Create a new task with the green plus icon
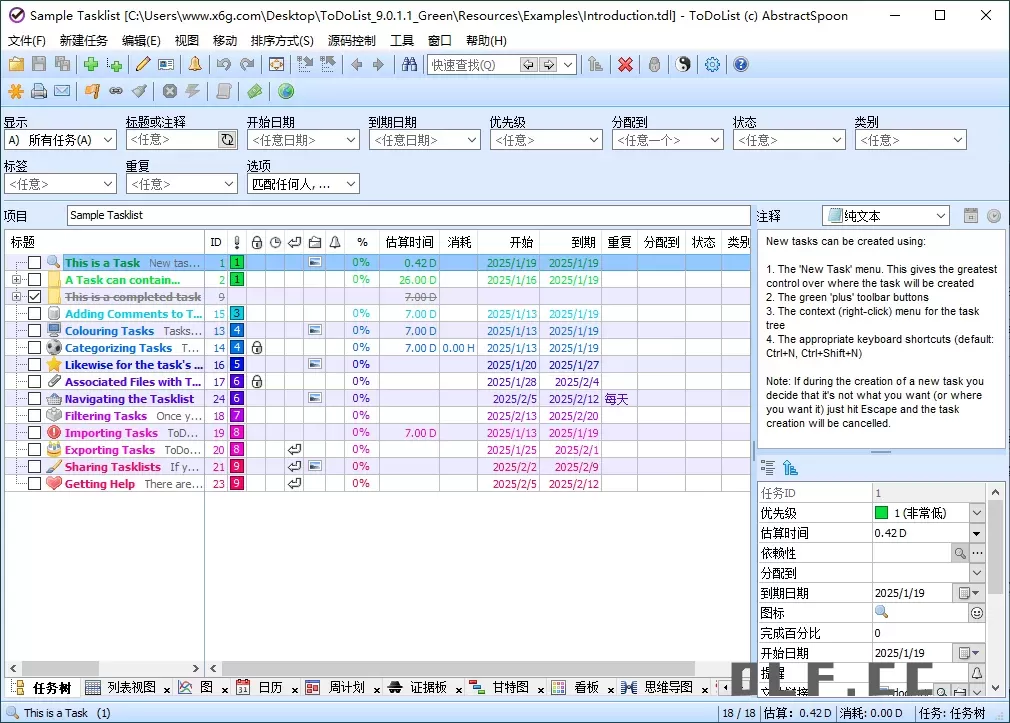1010x723 pixels. point(91,64)
